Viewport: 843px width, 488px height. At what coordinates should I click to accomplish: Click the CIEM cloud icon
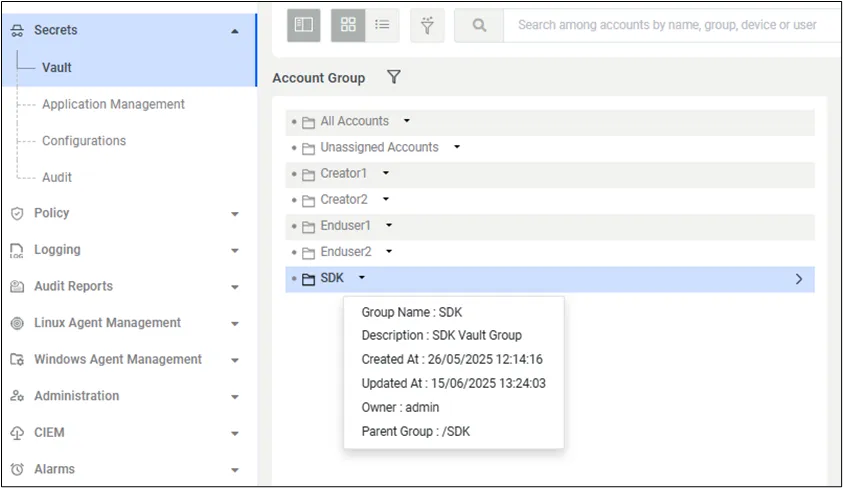coord(17,433)
